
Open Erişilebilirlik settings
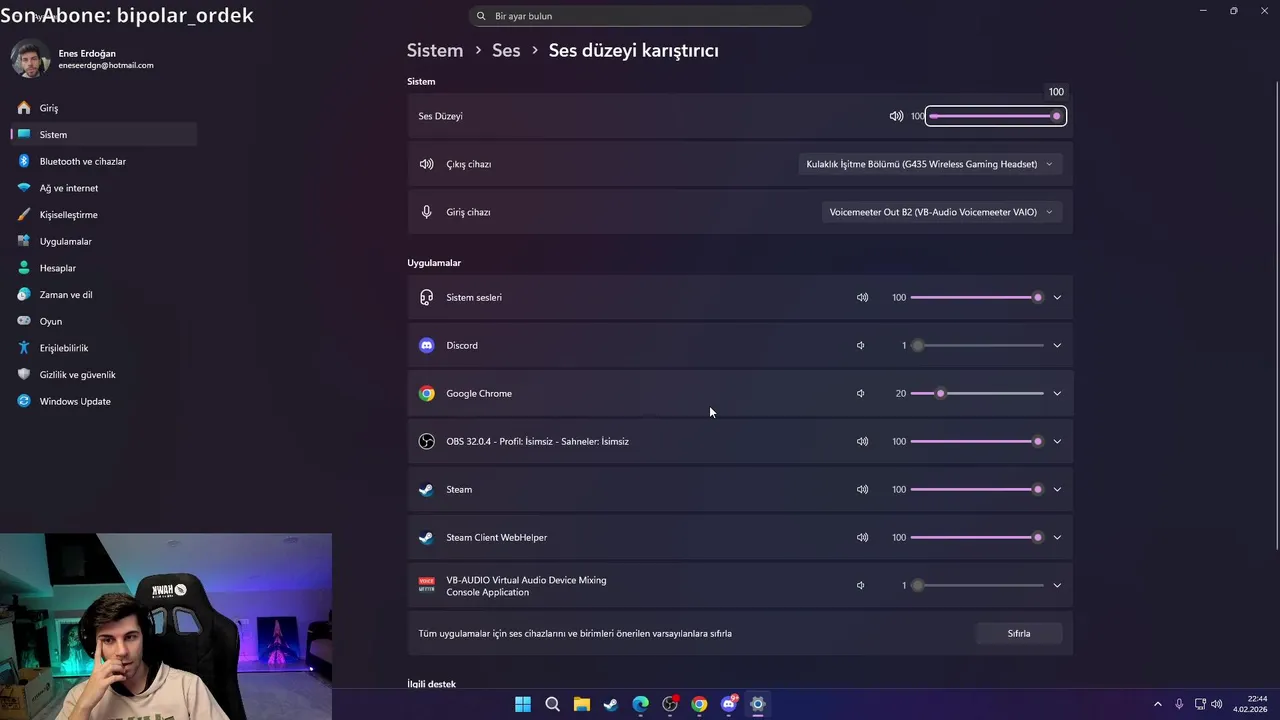coord(103,348)
